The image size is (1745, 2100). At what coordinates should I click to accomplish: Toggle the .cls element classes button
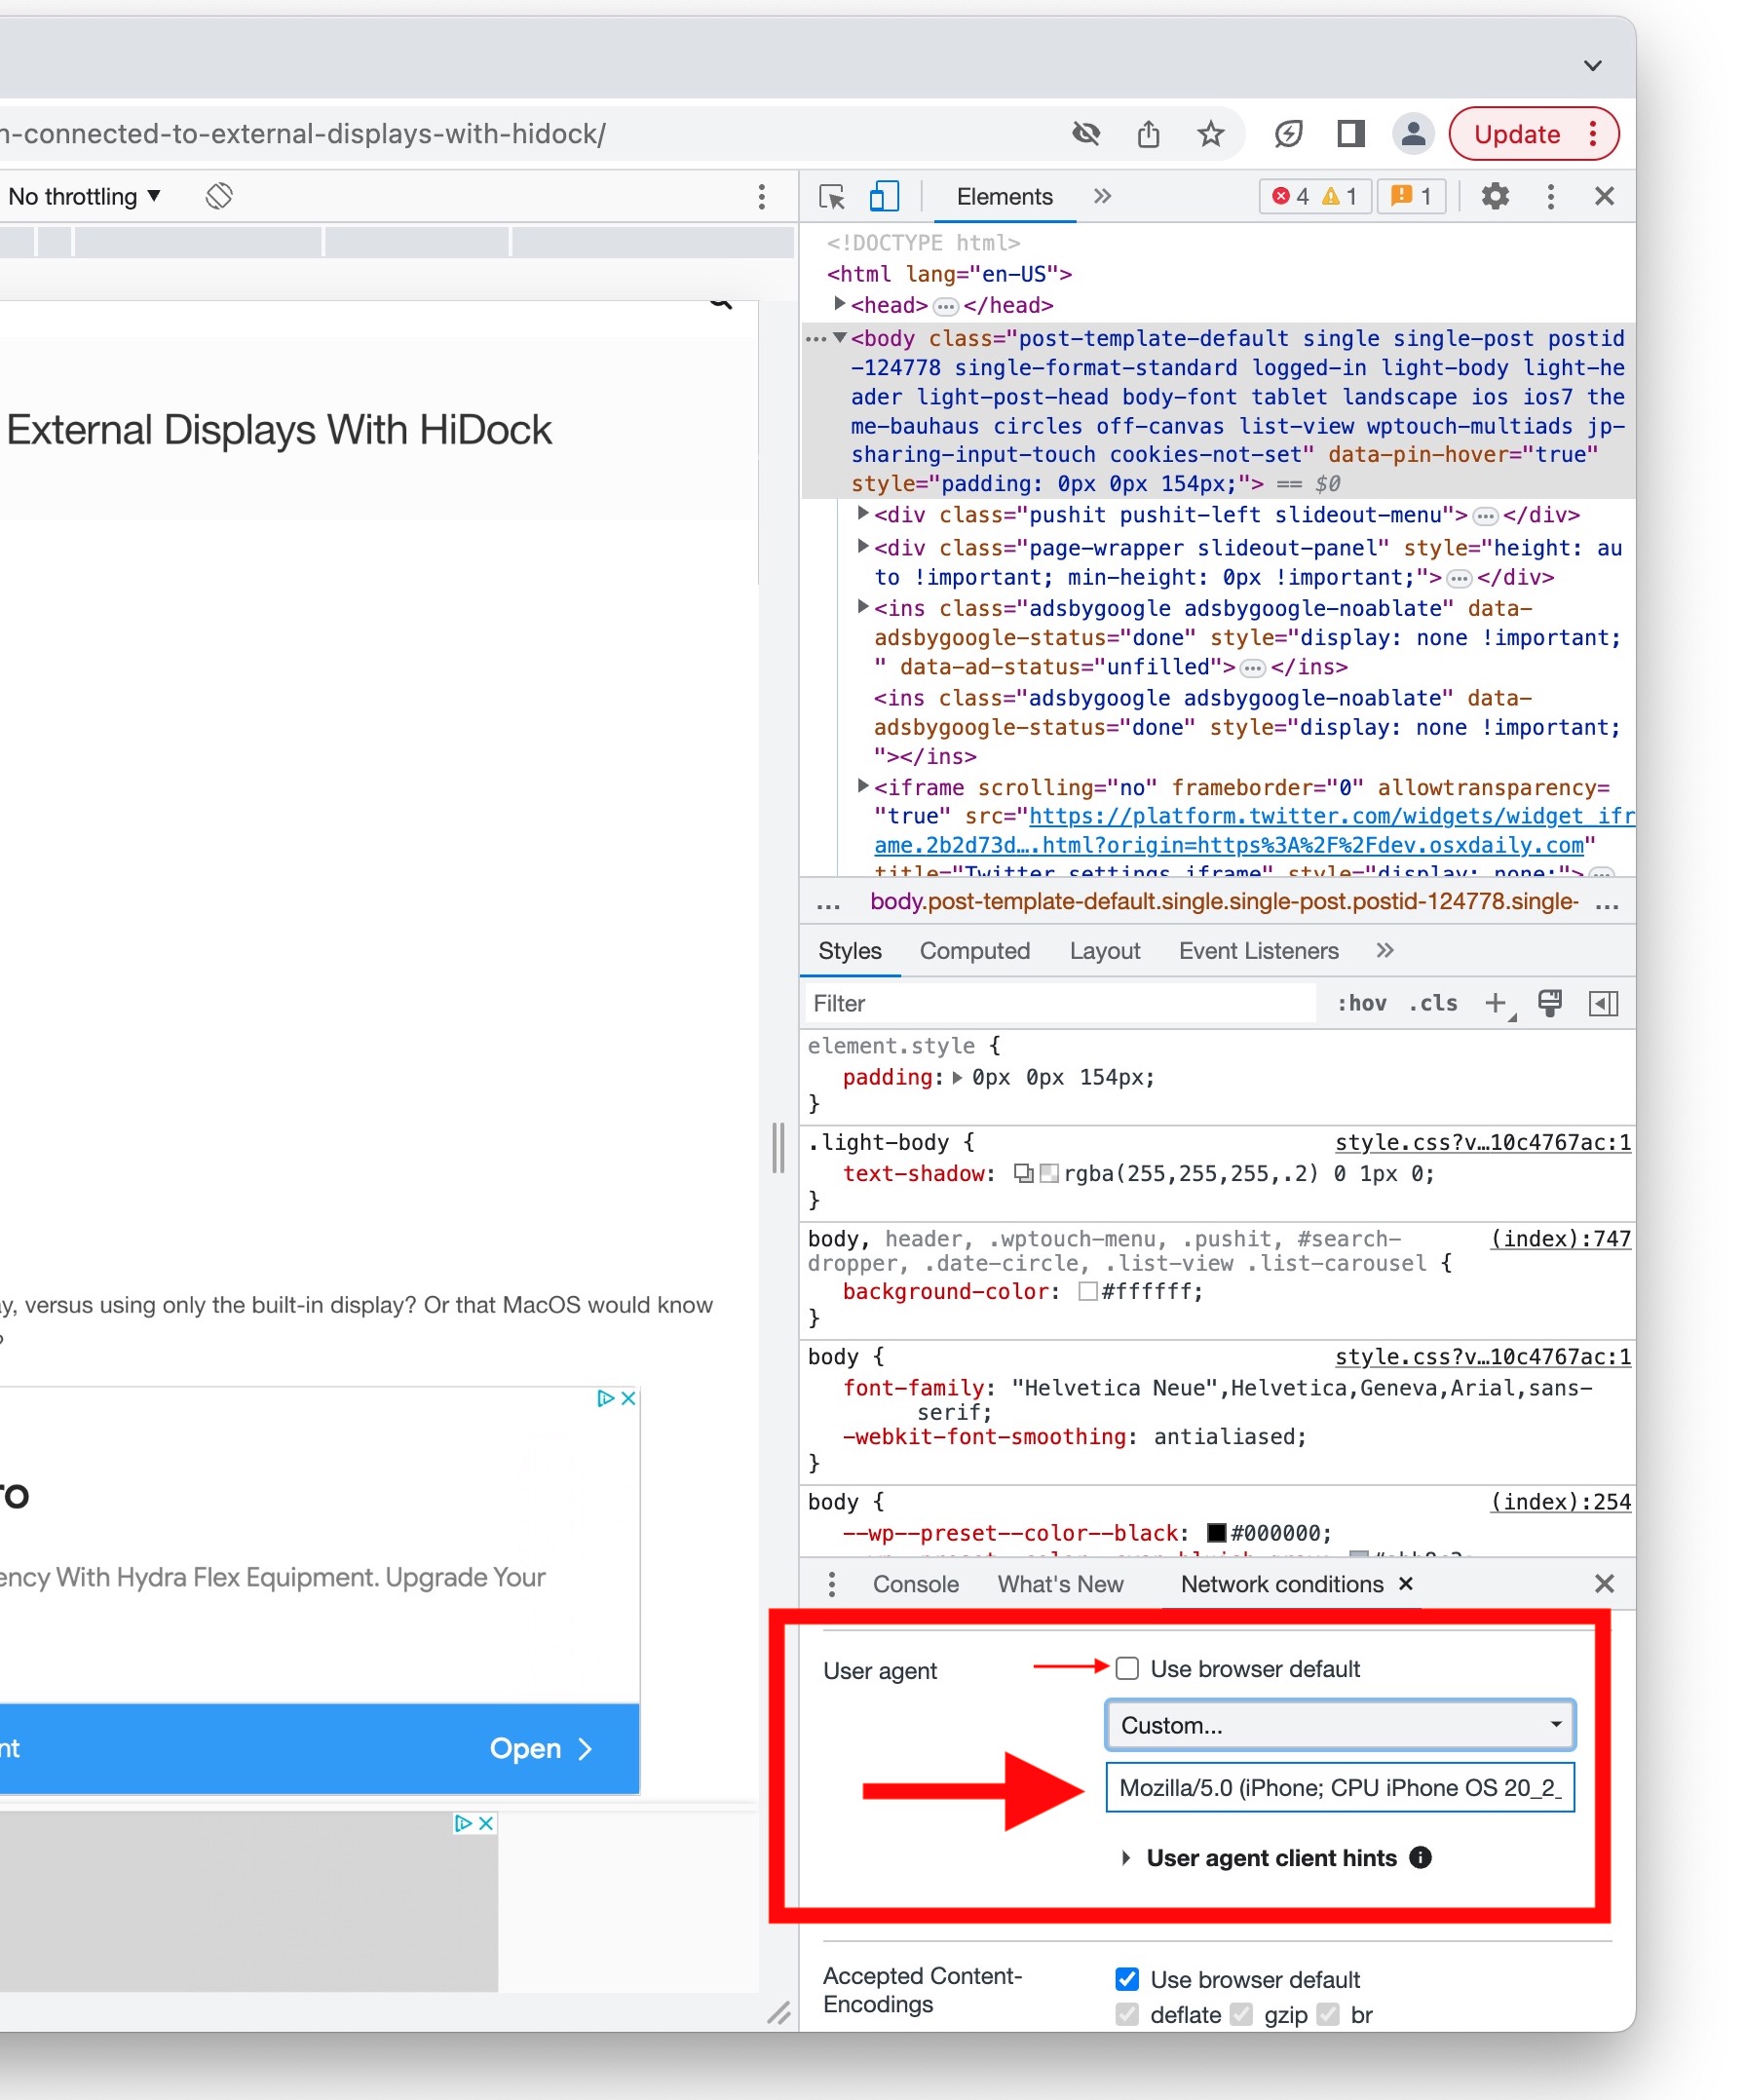click(1432, 1003)
